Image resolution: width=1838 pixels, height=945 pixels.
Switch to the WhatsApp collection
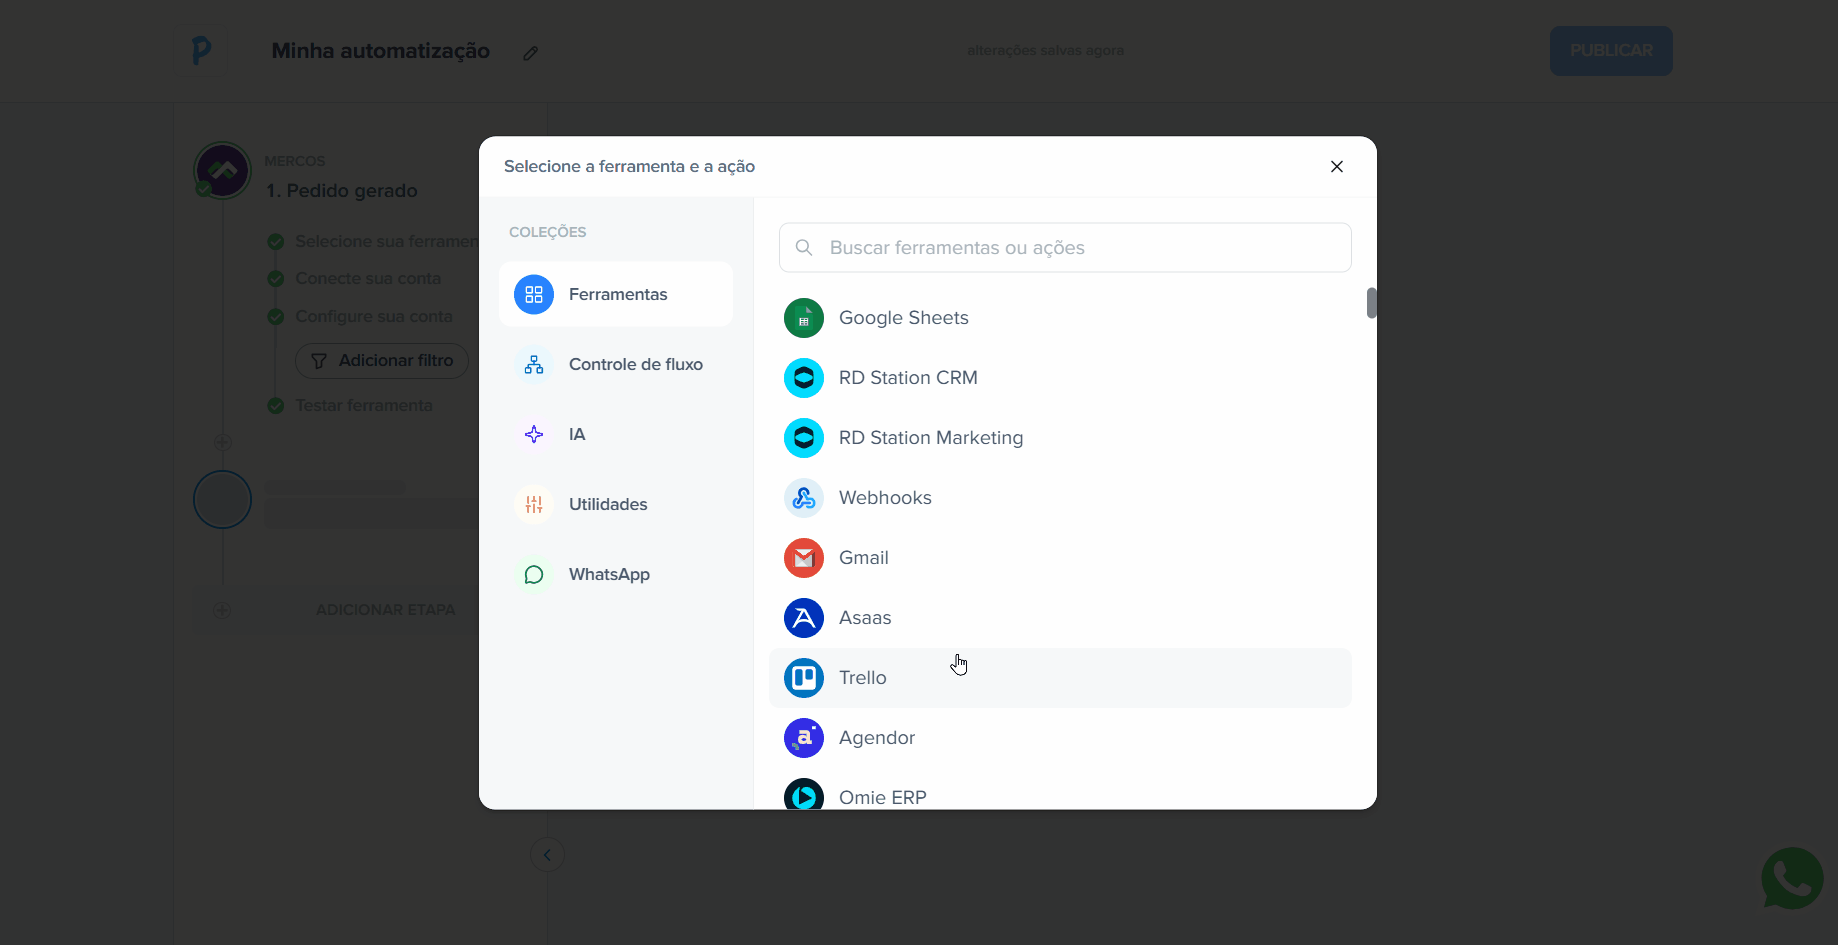tap(616, 574)
